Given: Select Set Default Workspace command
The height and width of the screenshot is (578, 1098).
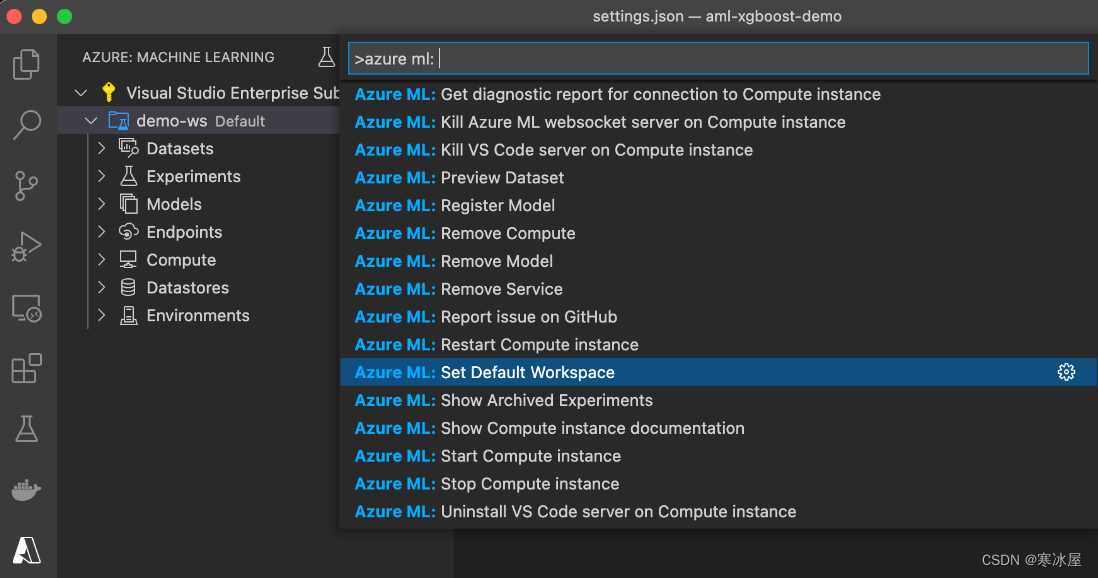Looking at the screenshot, I should click(527, 373).
